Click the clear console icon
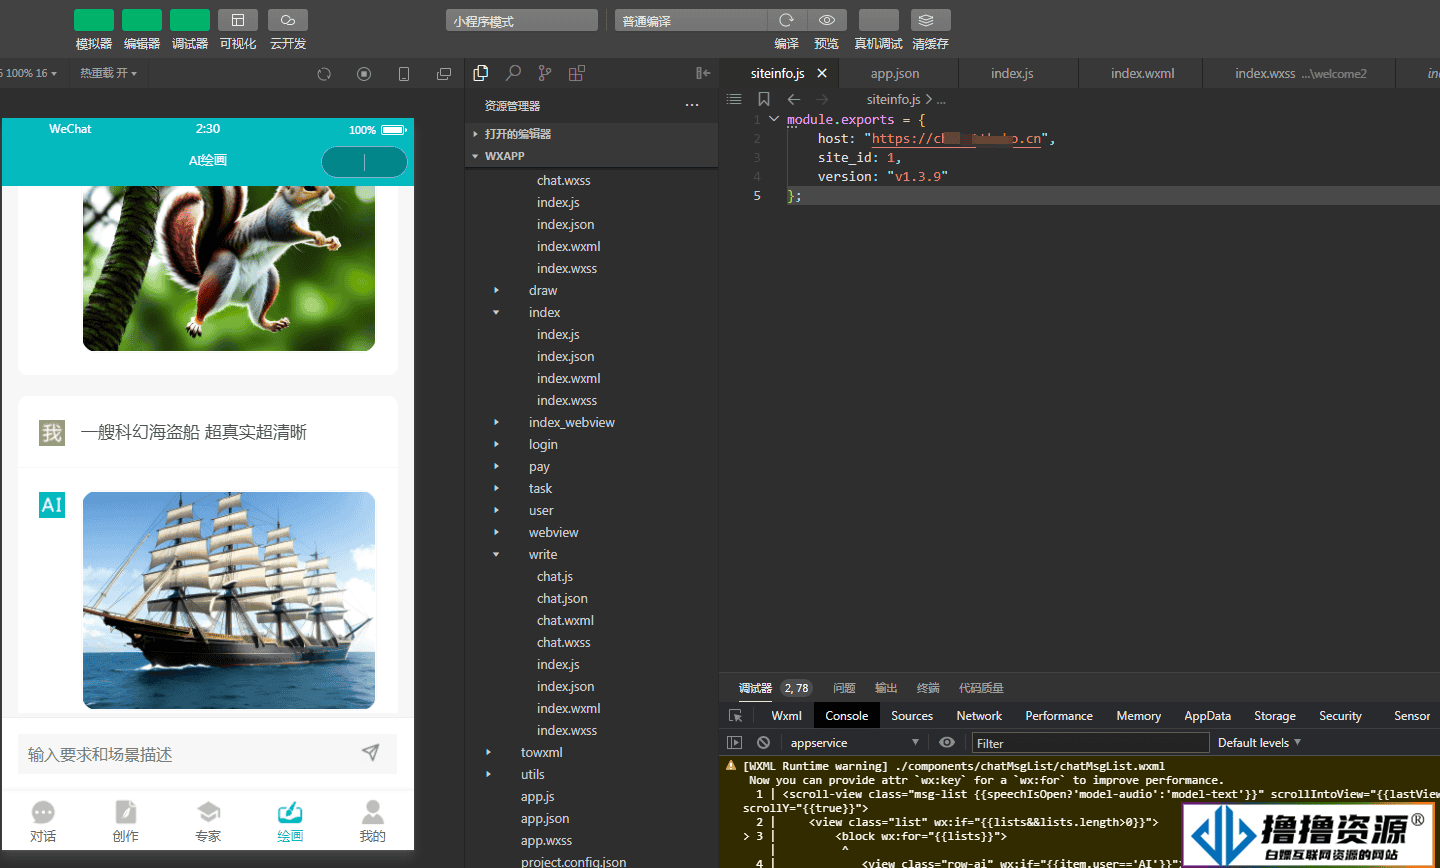Image resolution: width=1440 pixels, height=868 pixels. (764, 743)
